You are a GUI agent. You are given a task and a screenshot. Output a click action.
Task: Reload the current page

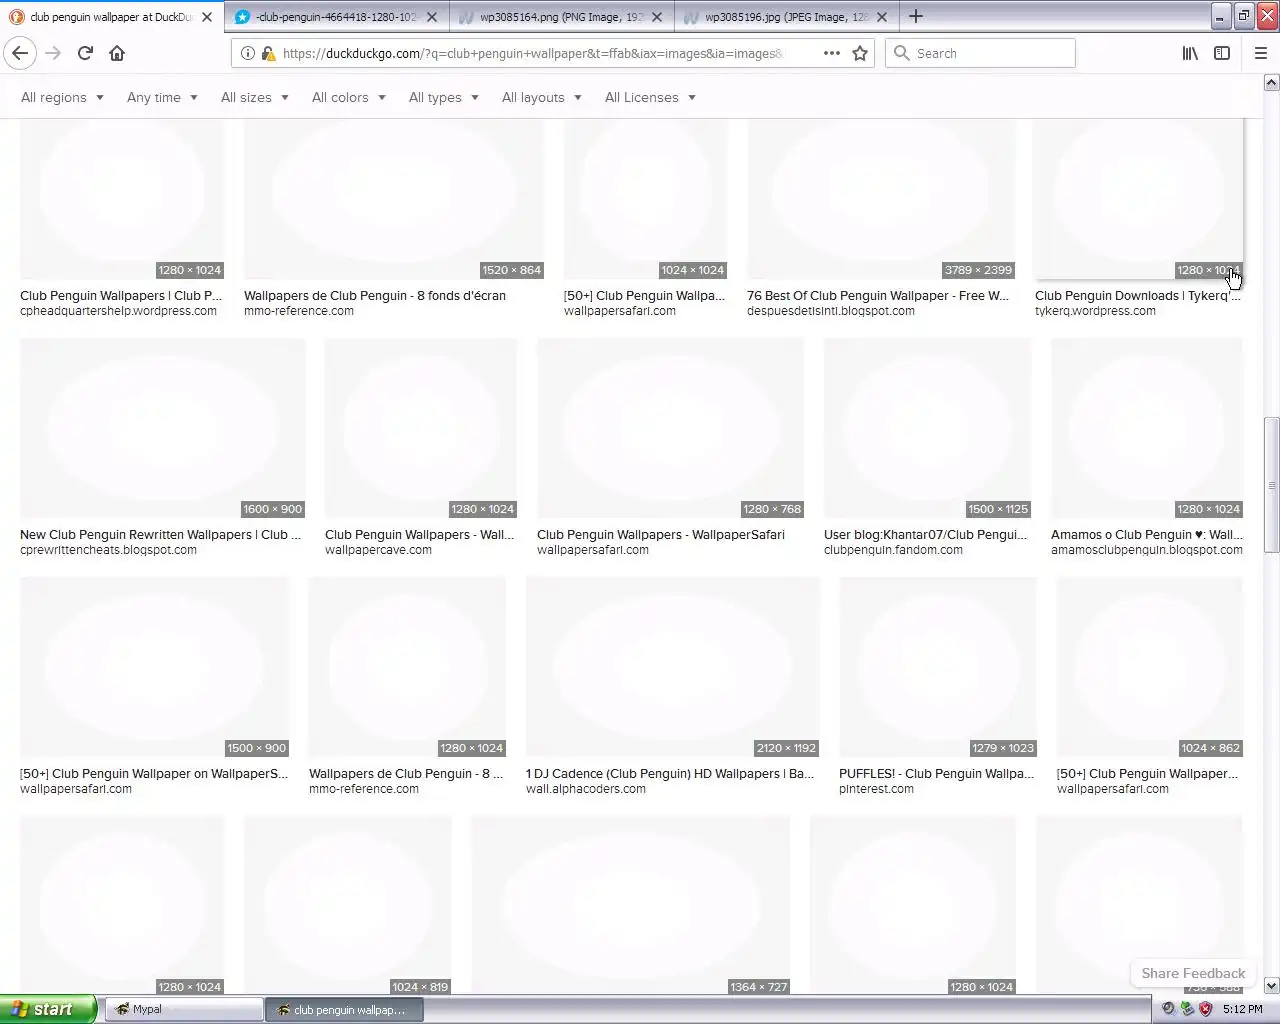85,53
